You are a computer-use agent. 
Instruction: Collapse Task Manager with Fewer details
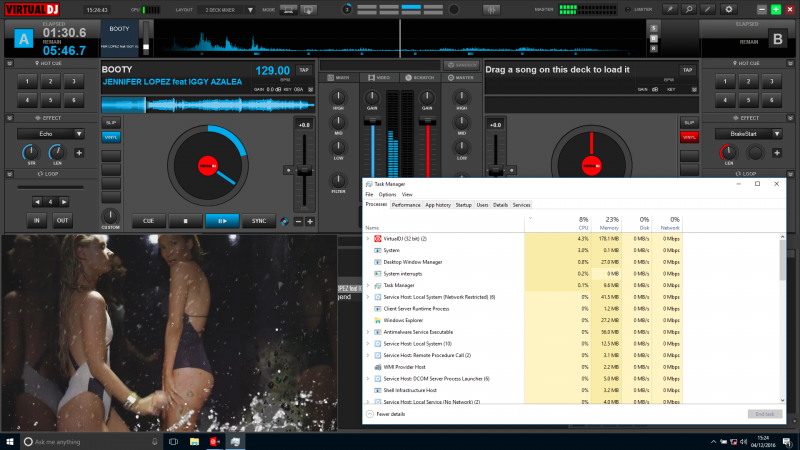(x=386, y=414)
